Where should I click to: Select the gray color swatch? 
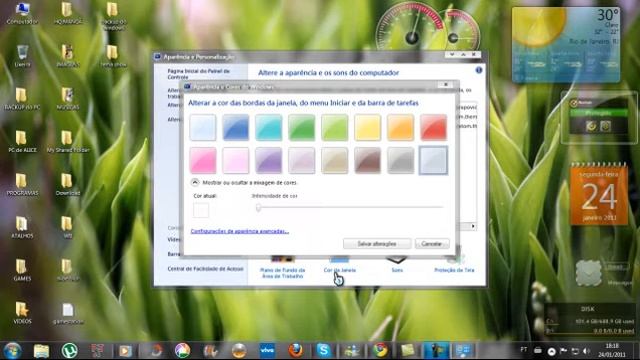pyautogui.click(x=400, y=160)
